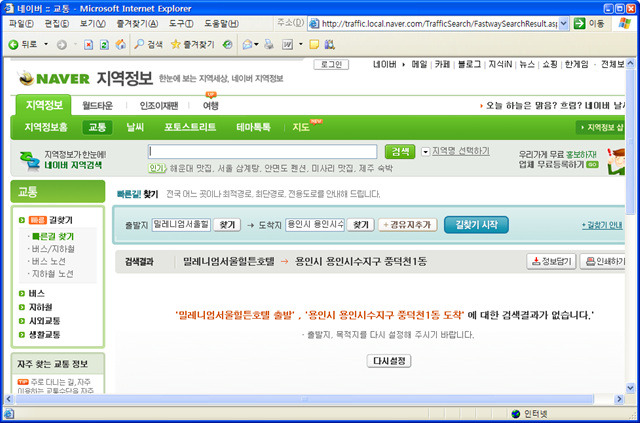Click the local search text box
This screenshot has width=640, height=423.
pyautogui.click(x=262, y=152)
